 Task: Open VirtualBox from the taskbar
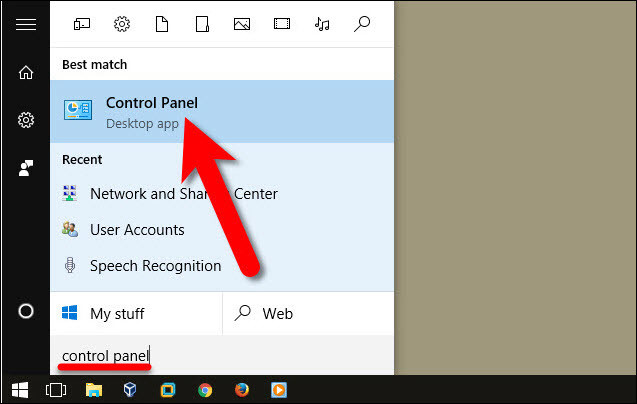click(130, 390)
